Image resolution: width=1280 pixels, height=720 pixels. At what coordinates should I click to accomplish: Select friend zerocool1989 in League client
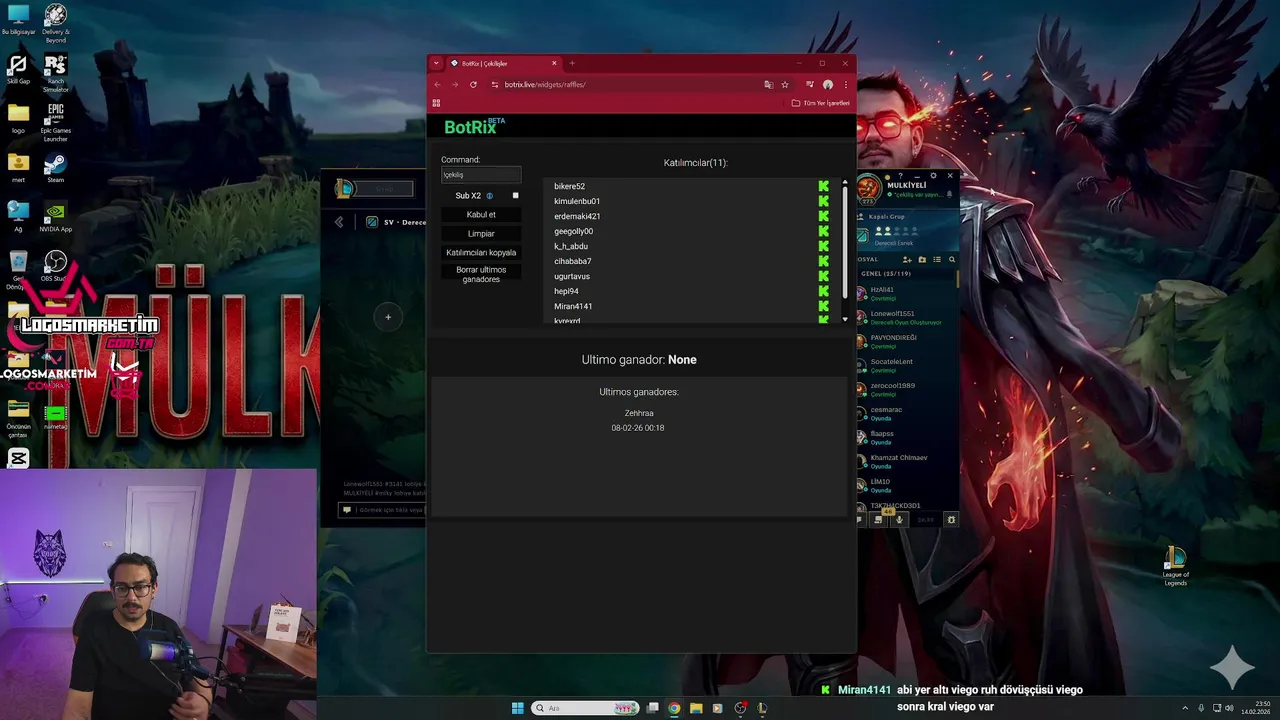pyautogui.click(x=906, y=390)
